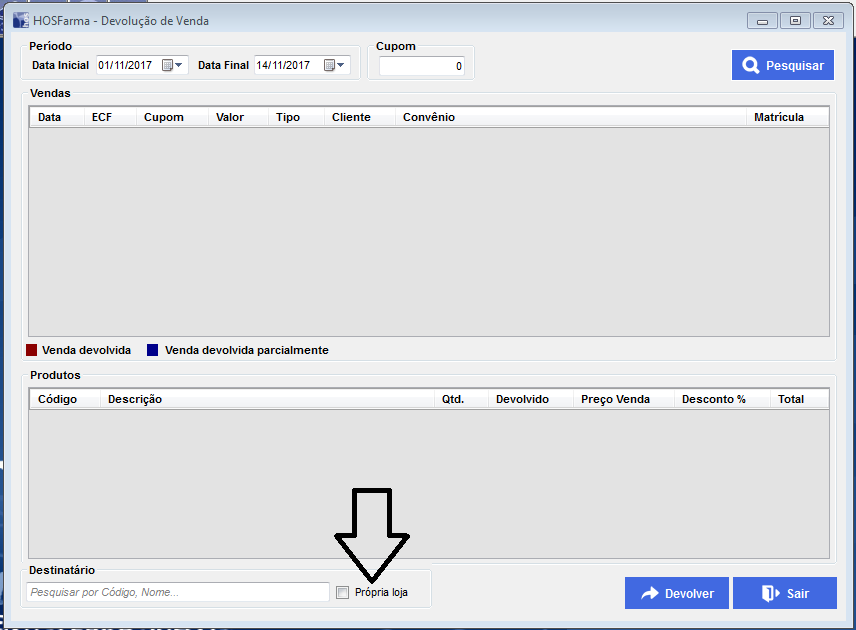This screenshot has width=856, height=630.
Task: Sort products by Descrição column header
Action: [135, 399]
